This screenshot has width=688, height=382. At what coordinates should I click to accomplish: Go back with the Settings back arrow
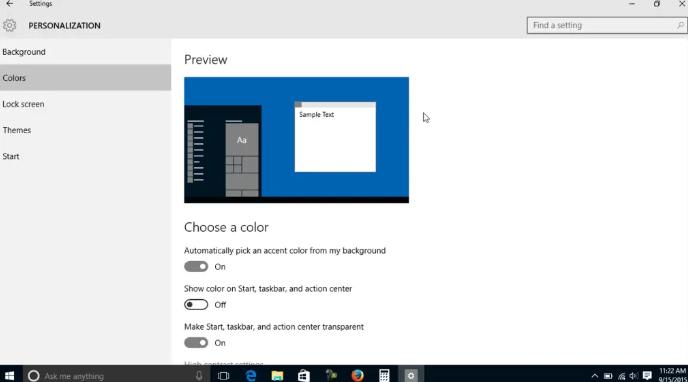(10, 4)
